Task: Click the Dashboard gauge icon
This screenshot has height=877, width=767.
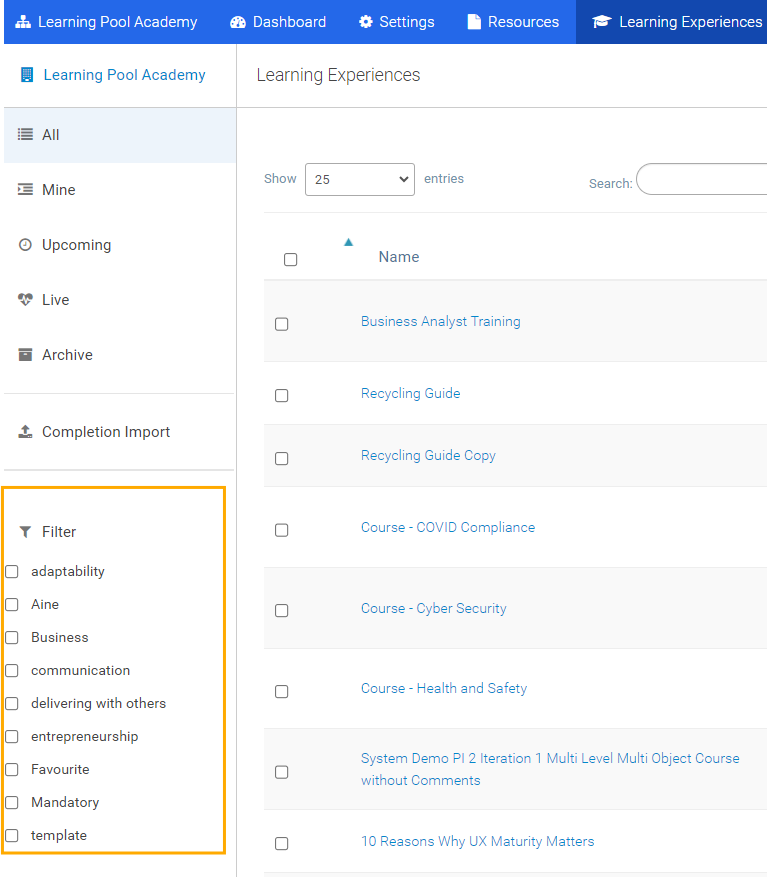Action: click(x=238, y=22)
